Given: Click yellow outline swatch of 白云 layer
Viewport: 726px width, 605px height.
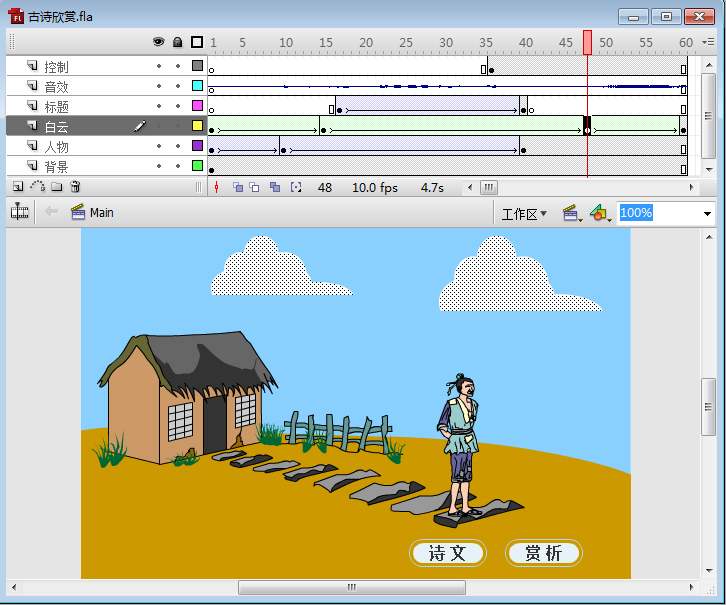Looking at the screenshot, I should 197,125.
